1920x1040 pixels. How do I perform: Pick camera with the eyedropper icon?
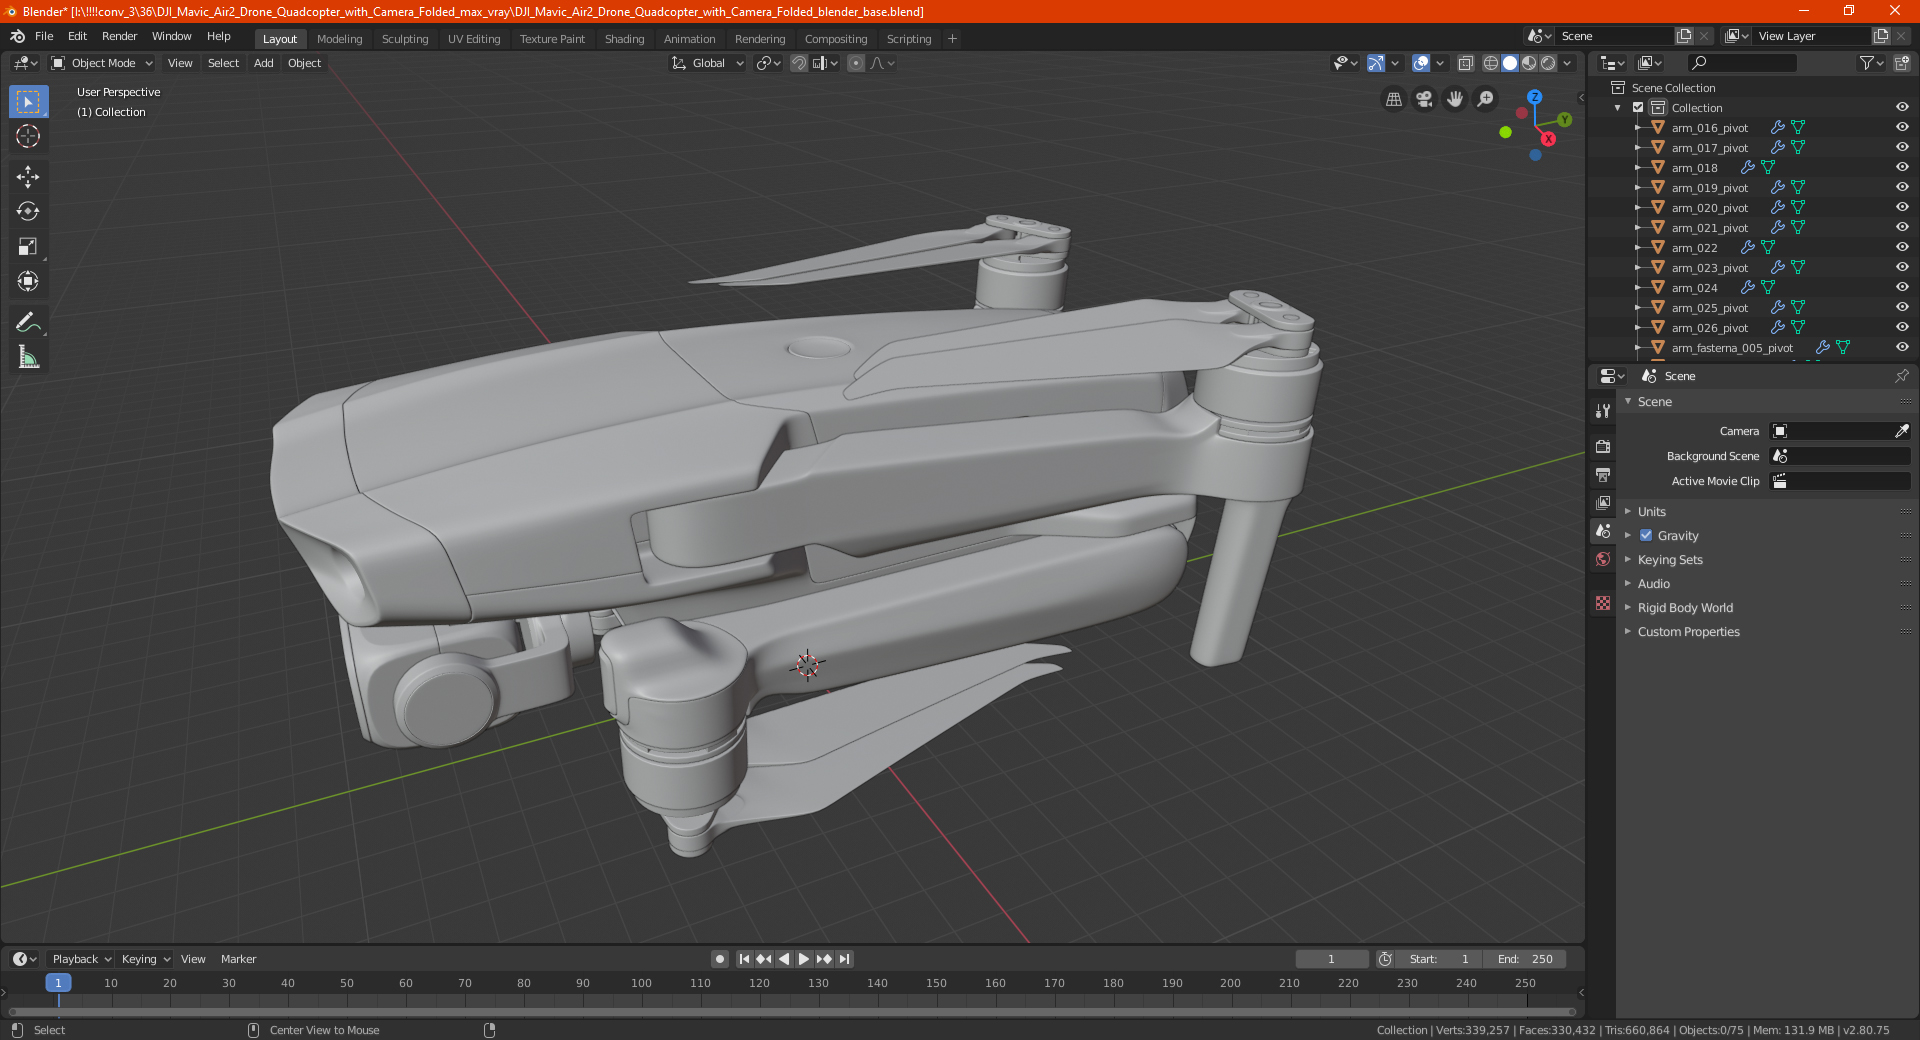click(1901, 431)
